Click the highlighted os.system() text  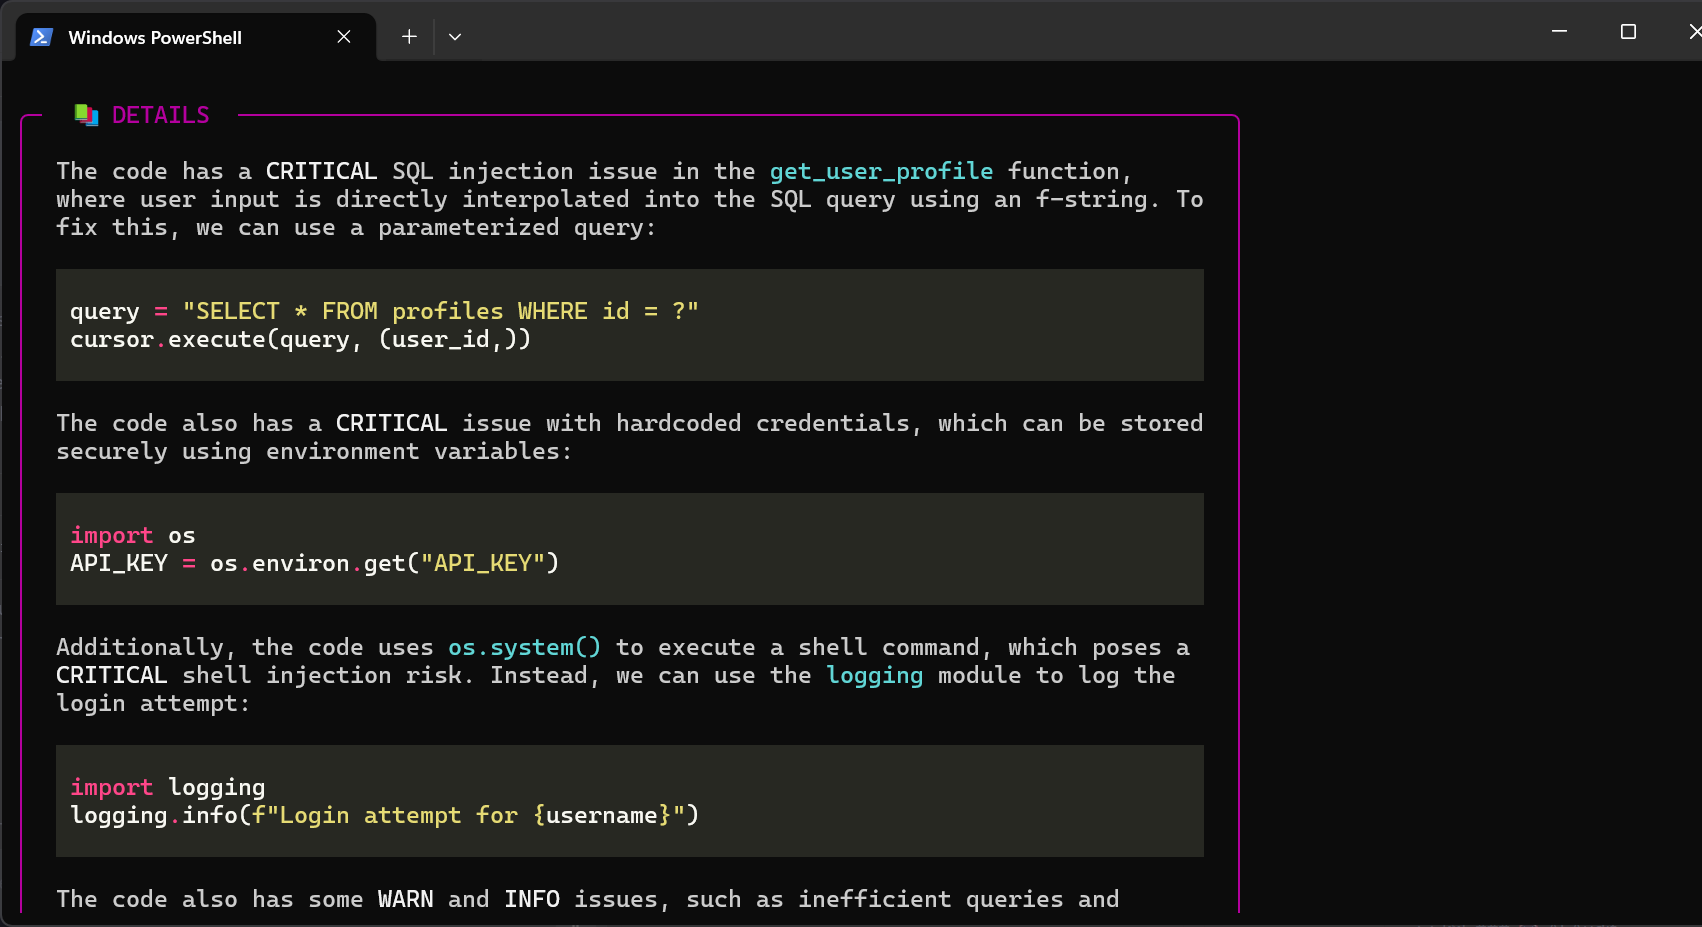(x=524, y=647)
